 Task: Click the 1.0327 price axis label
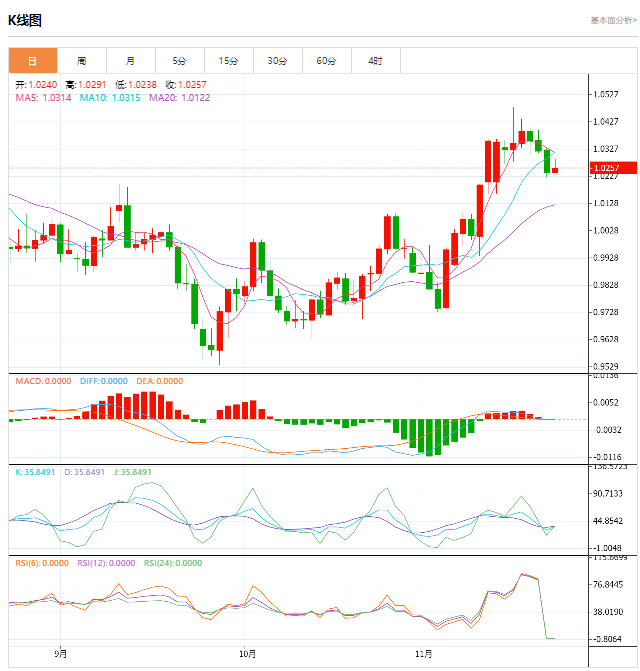605,148
